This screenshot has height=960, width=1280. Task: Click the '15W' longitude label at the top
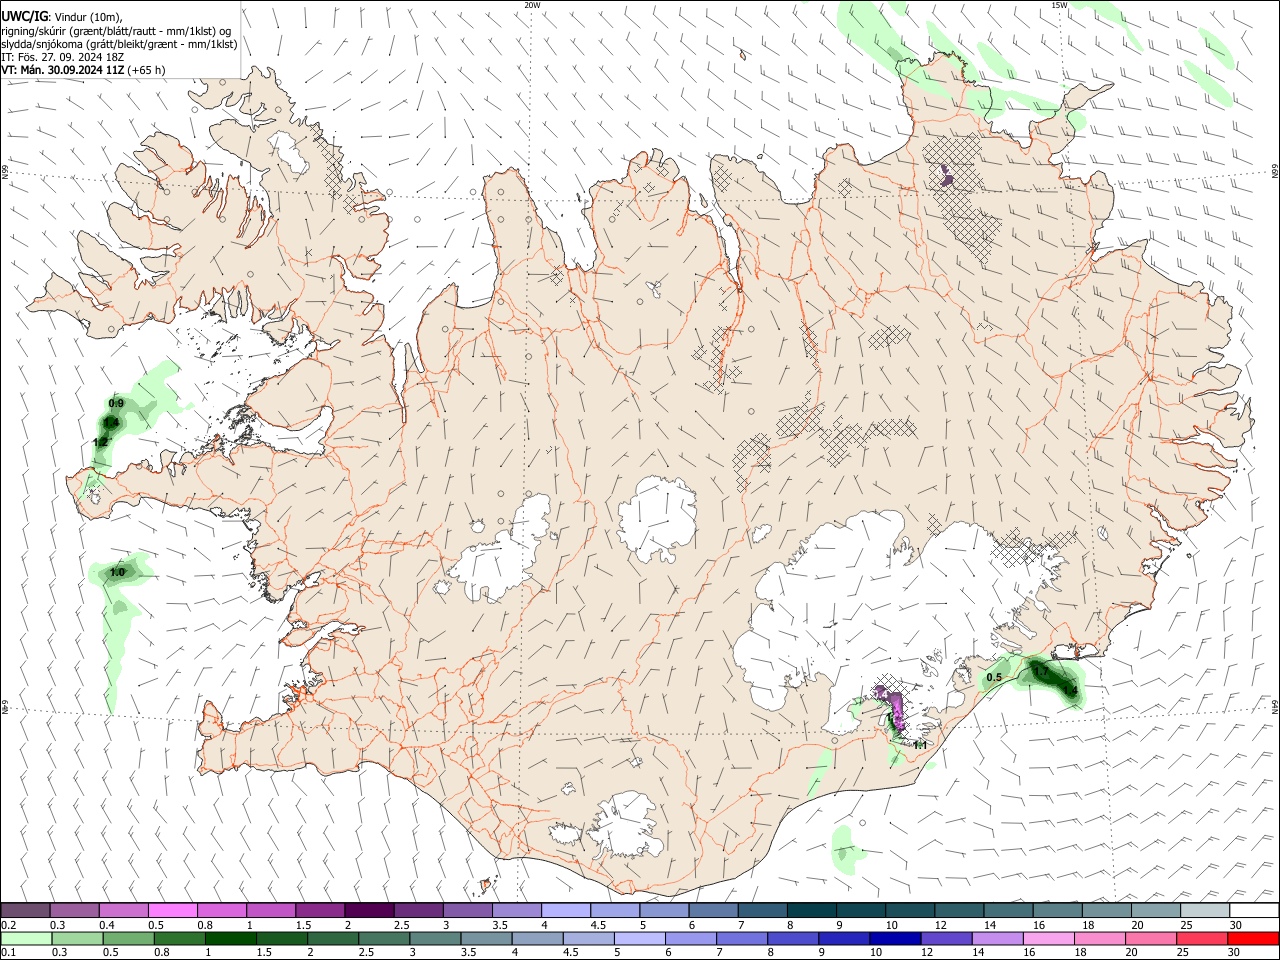[1059, 5]
